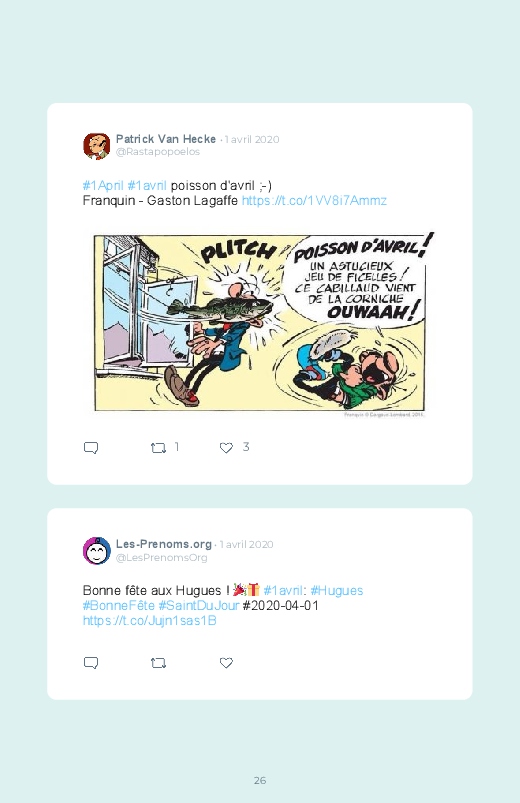Viewport: 520px width, 803px height.
Task: Click the Les-Prenoms.org display name
Action: [x=164, y=543]
